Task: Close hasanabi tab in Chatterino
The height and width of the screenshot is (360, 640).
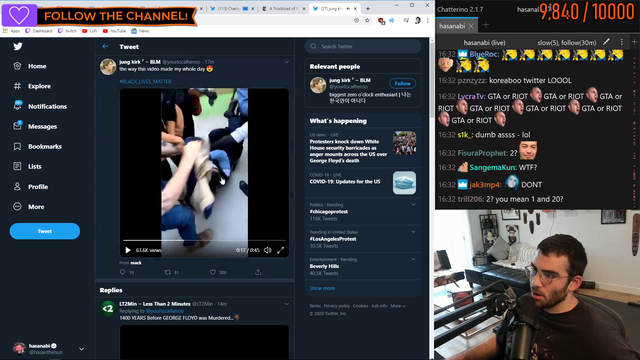Action: click(x=471, y=26)
